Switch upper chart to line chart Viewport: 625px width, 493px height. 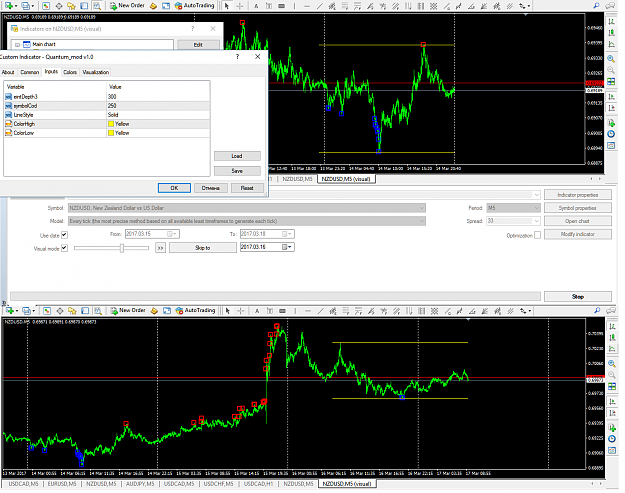[611, 44]
